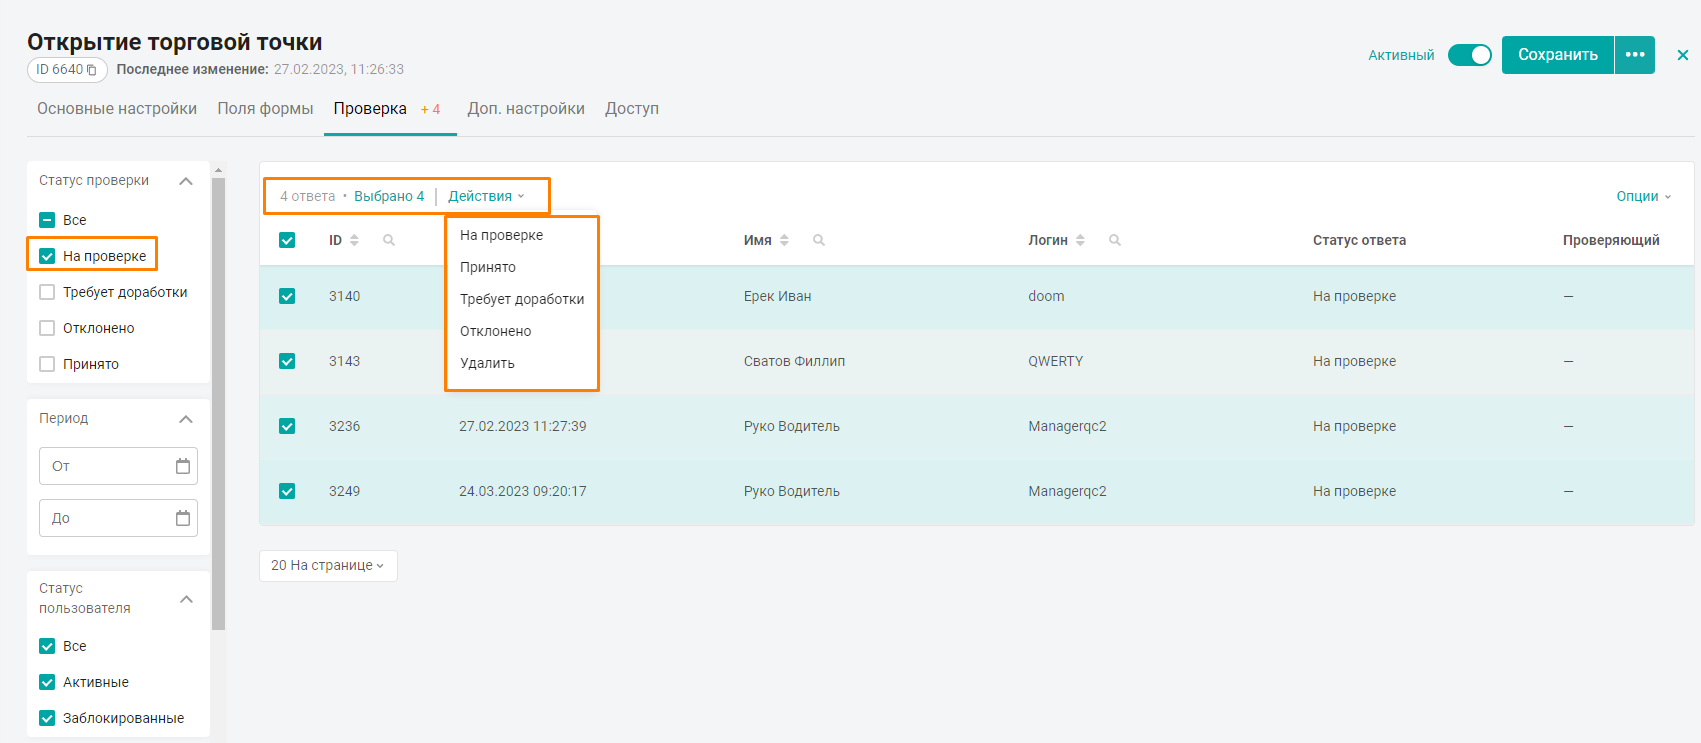Image resolution: width=1701 pixels, height=743 pixels.
Task: Search in the Логин column
Action: 1115,240
